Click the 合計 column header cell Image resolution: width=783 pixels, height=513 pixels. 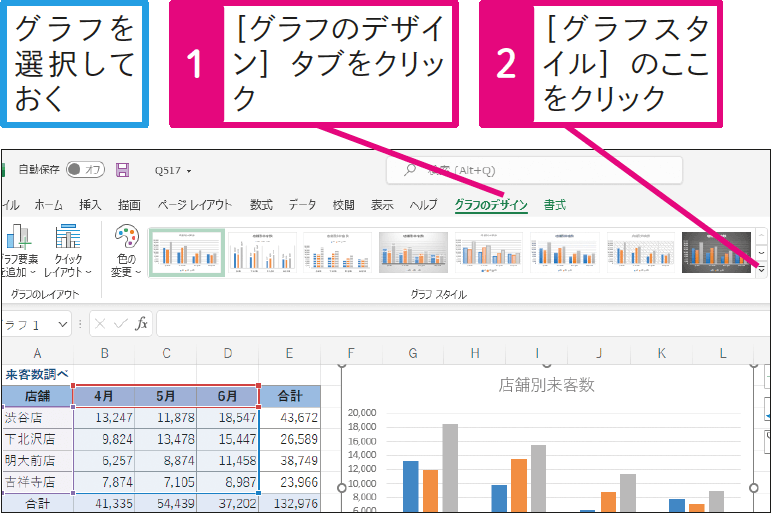pos(290,397)
